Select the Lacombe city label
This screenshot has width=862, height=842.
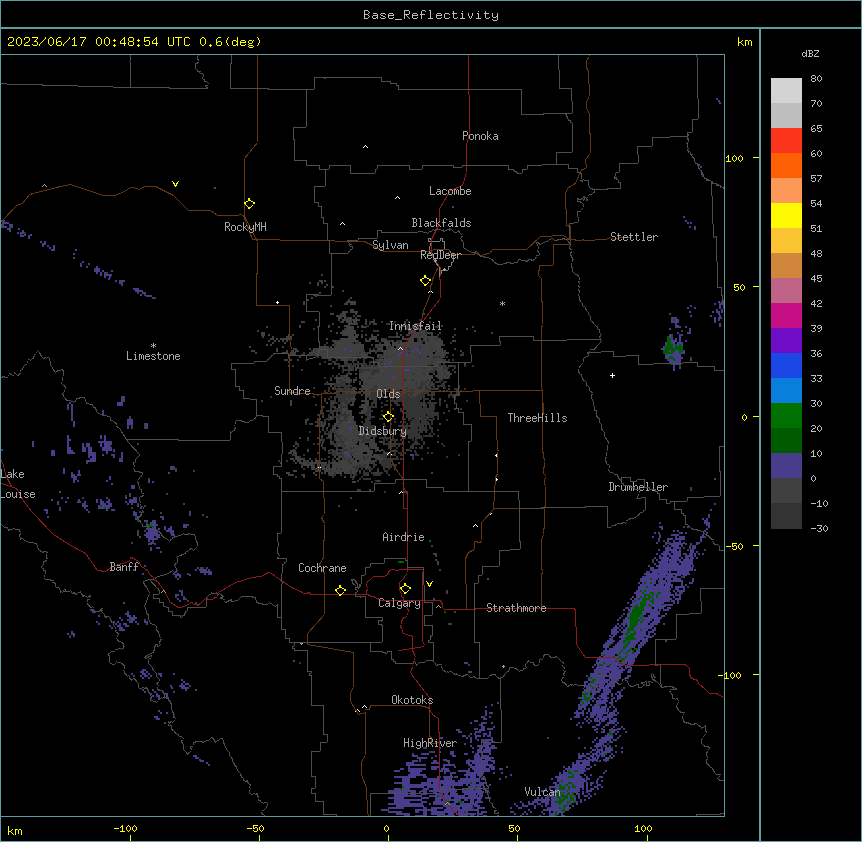450,191
